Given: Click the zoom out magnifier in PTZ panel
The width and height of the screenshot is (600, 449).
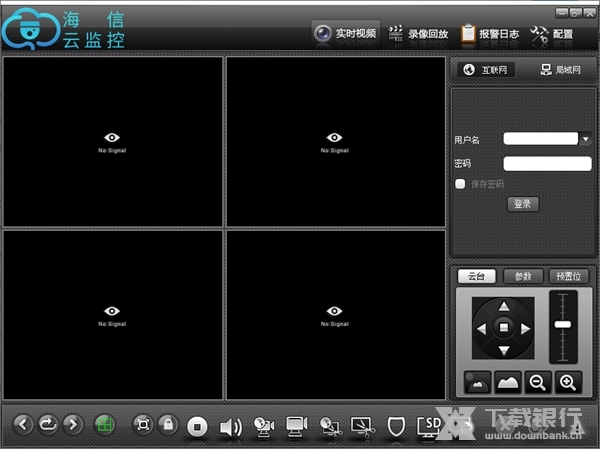Looking at the screenshot, I should (x=538, y=382).
